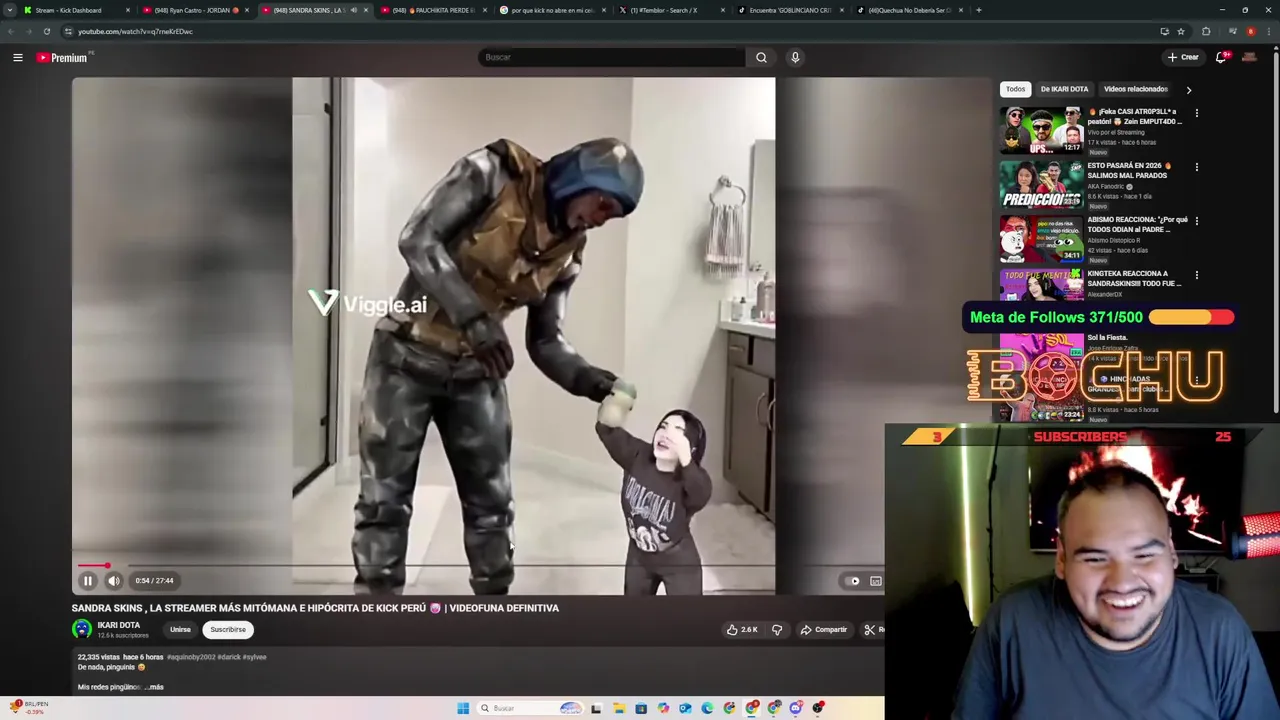This screenshot has height=720, width=1280.
Task: Click the Unirse join button
Action: pyautogui.click(x=180, y=630)
